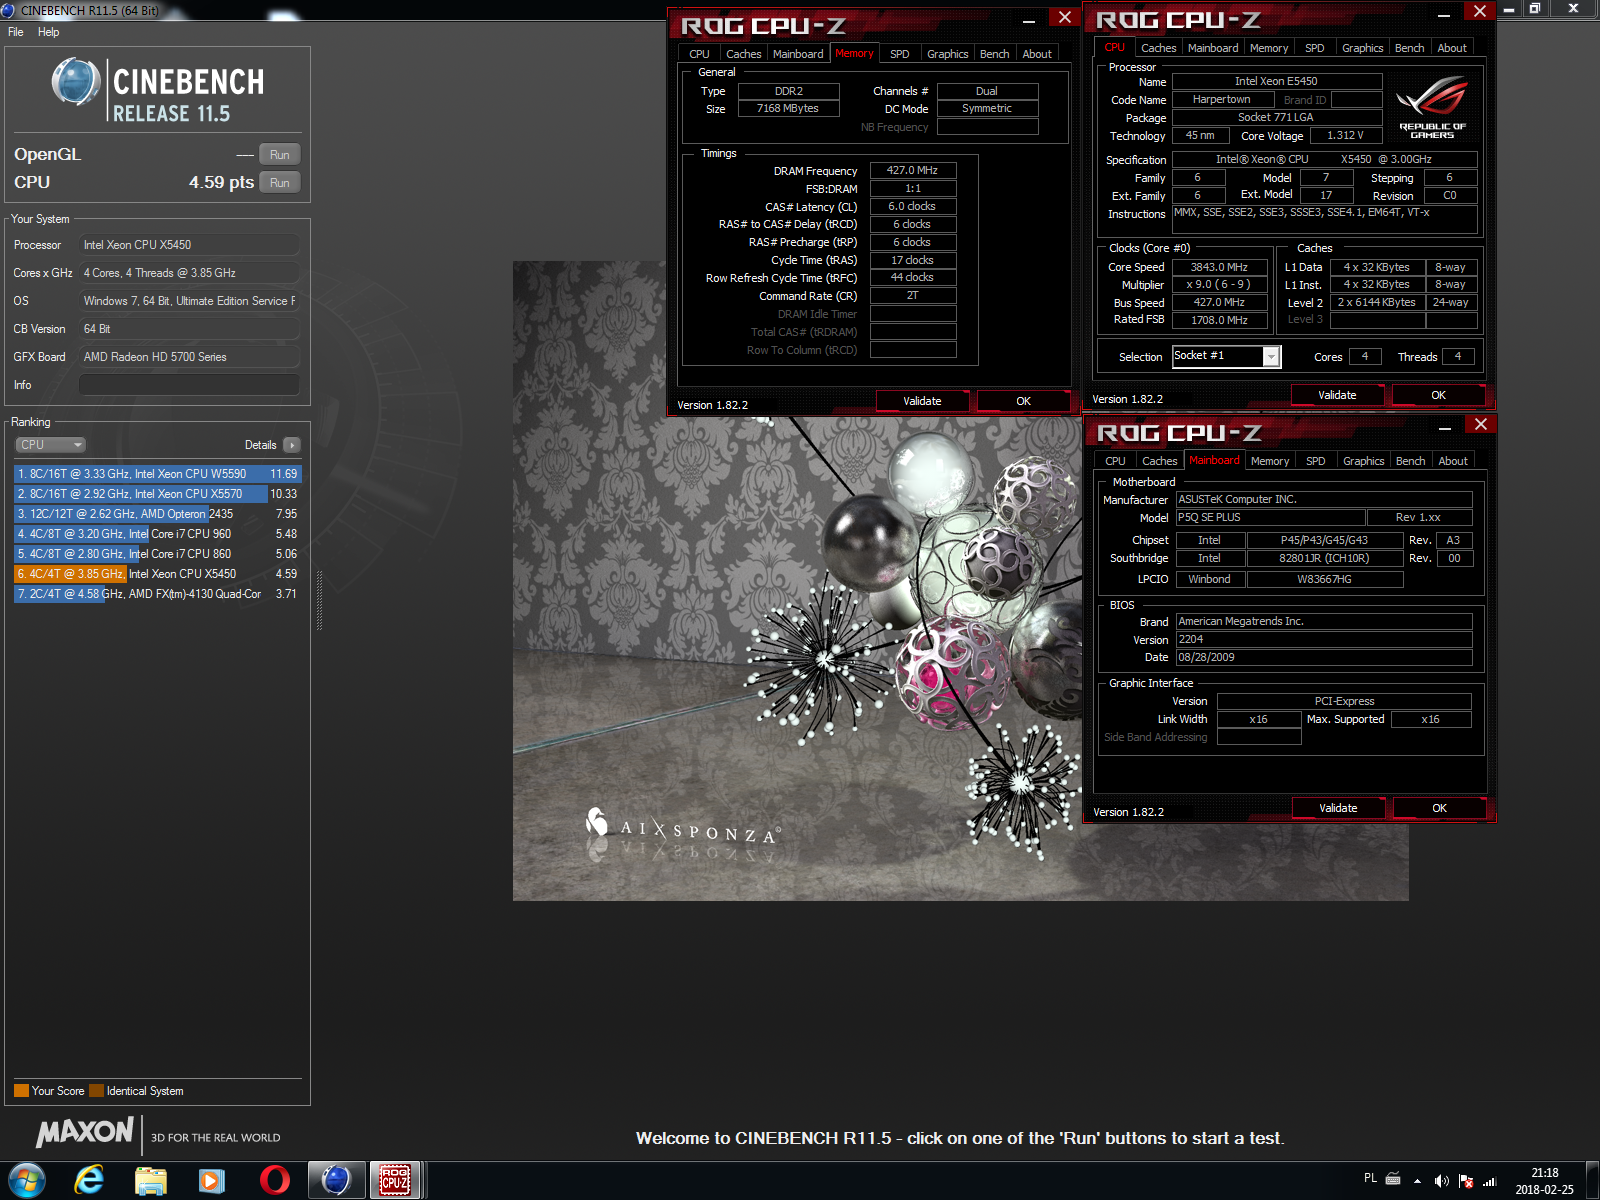The width and height of the screenshot is (1600, 1200).
Task: Close the Mainboard CPU-Z window
Action: (x=1481, y=424)
